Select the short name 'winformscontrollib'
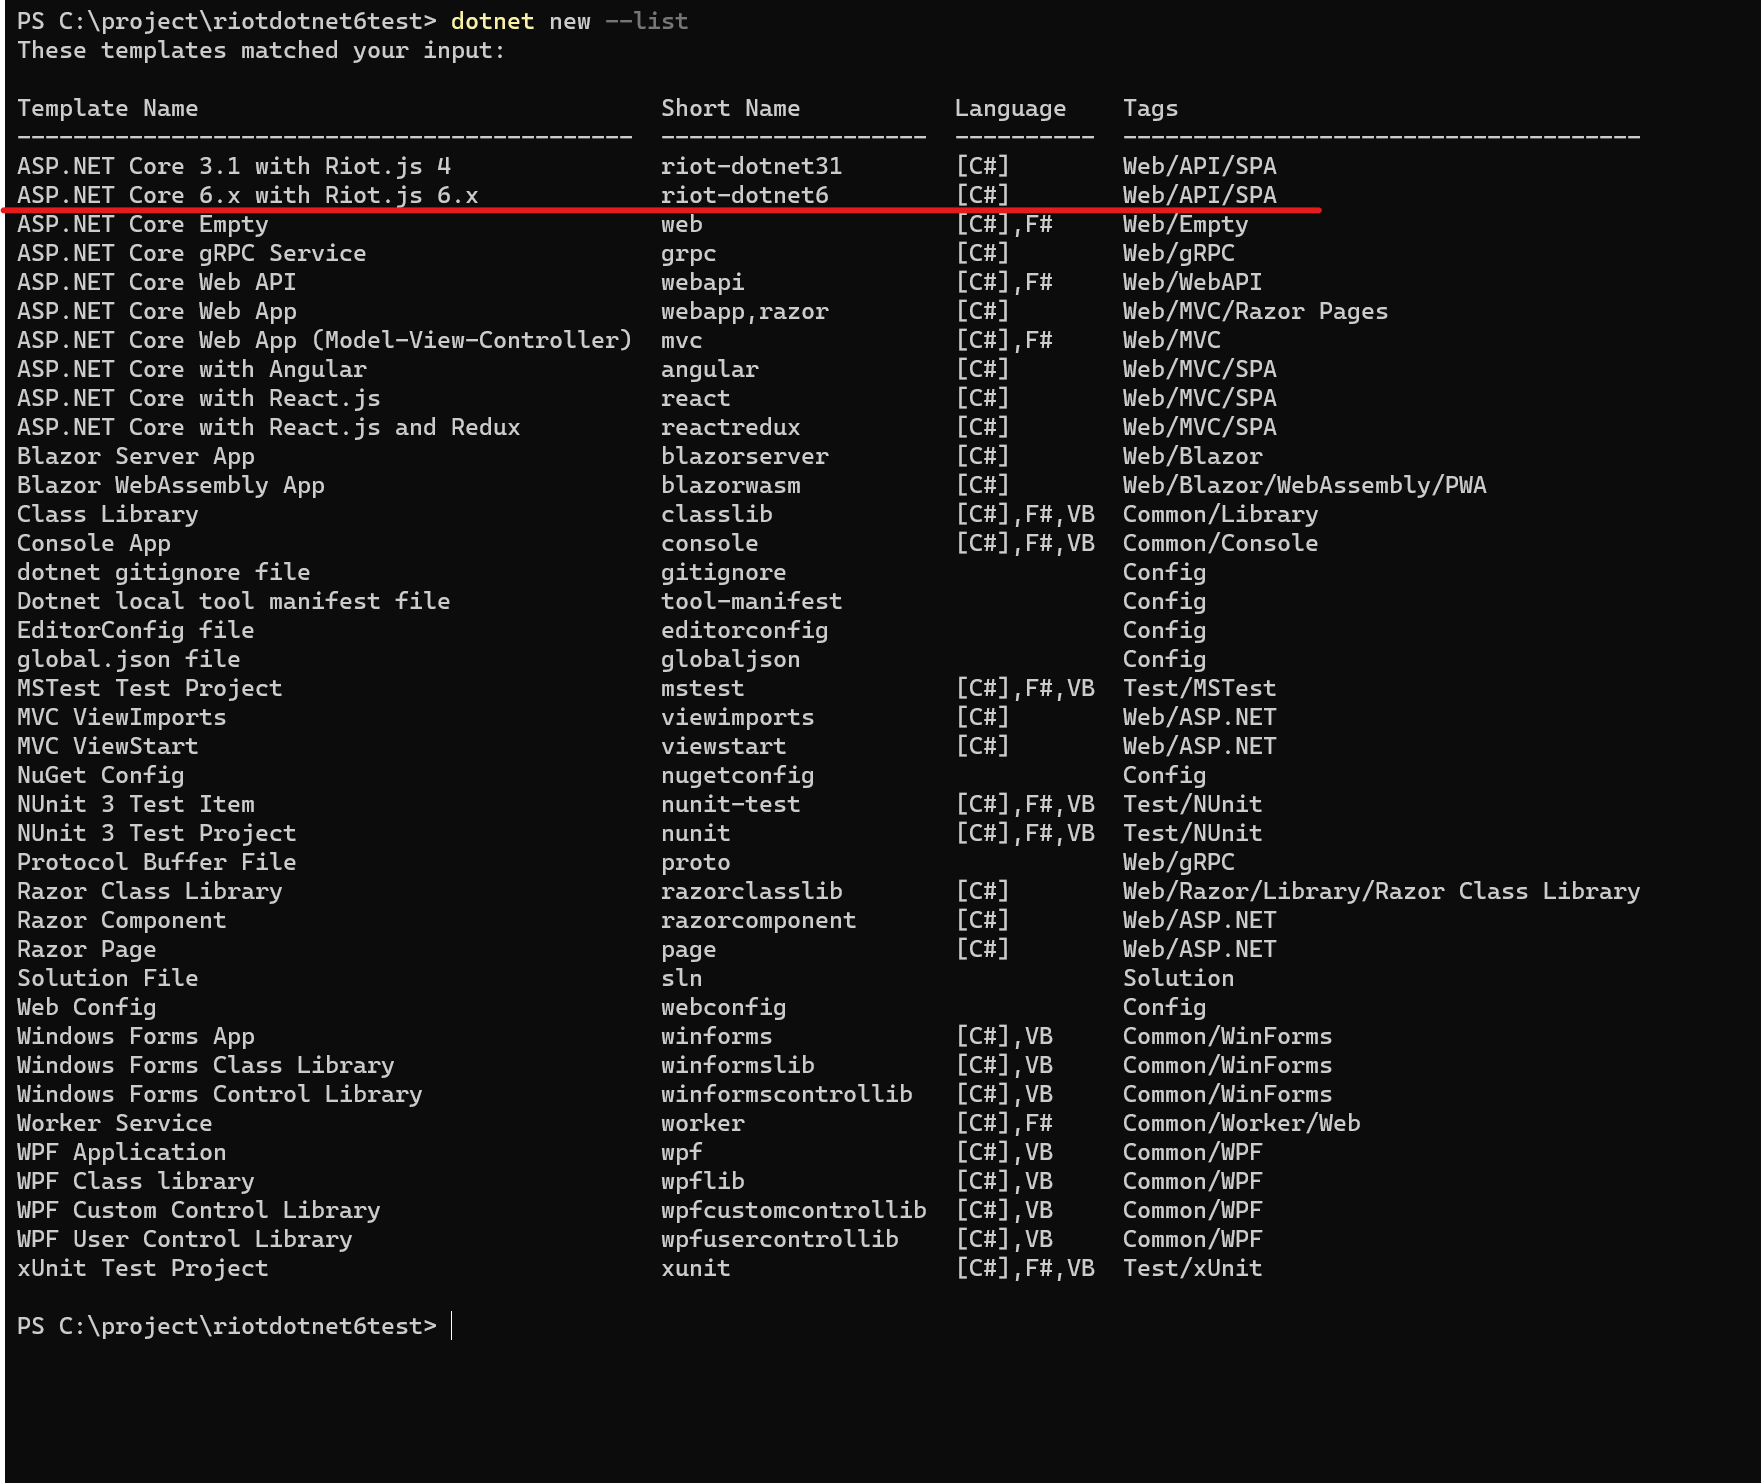Viewport: 1761px width, 1483px height. 786,1094
